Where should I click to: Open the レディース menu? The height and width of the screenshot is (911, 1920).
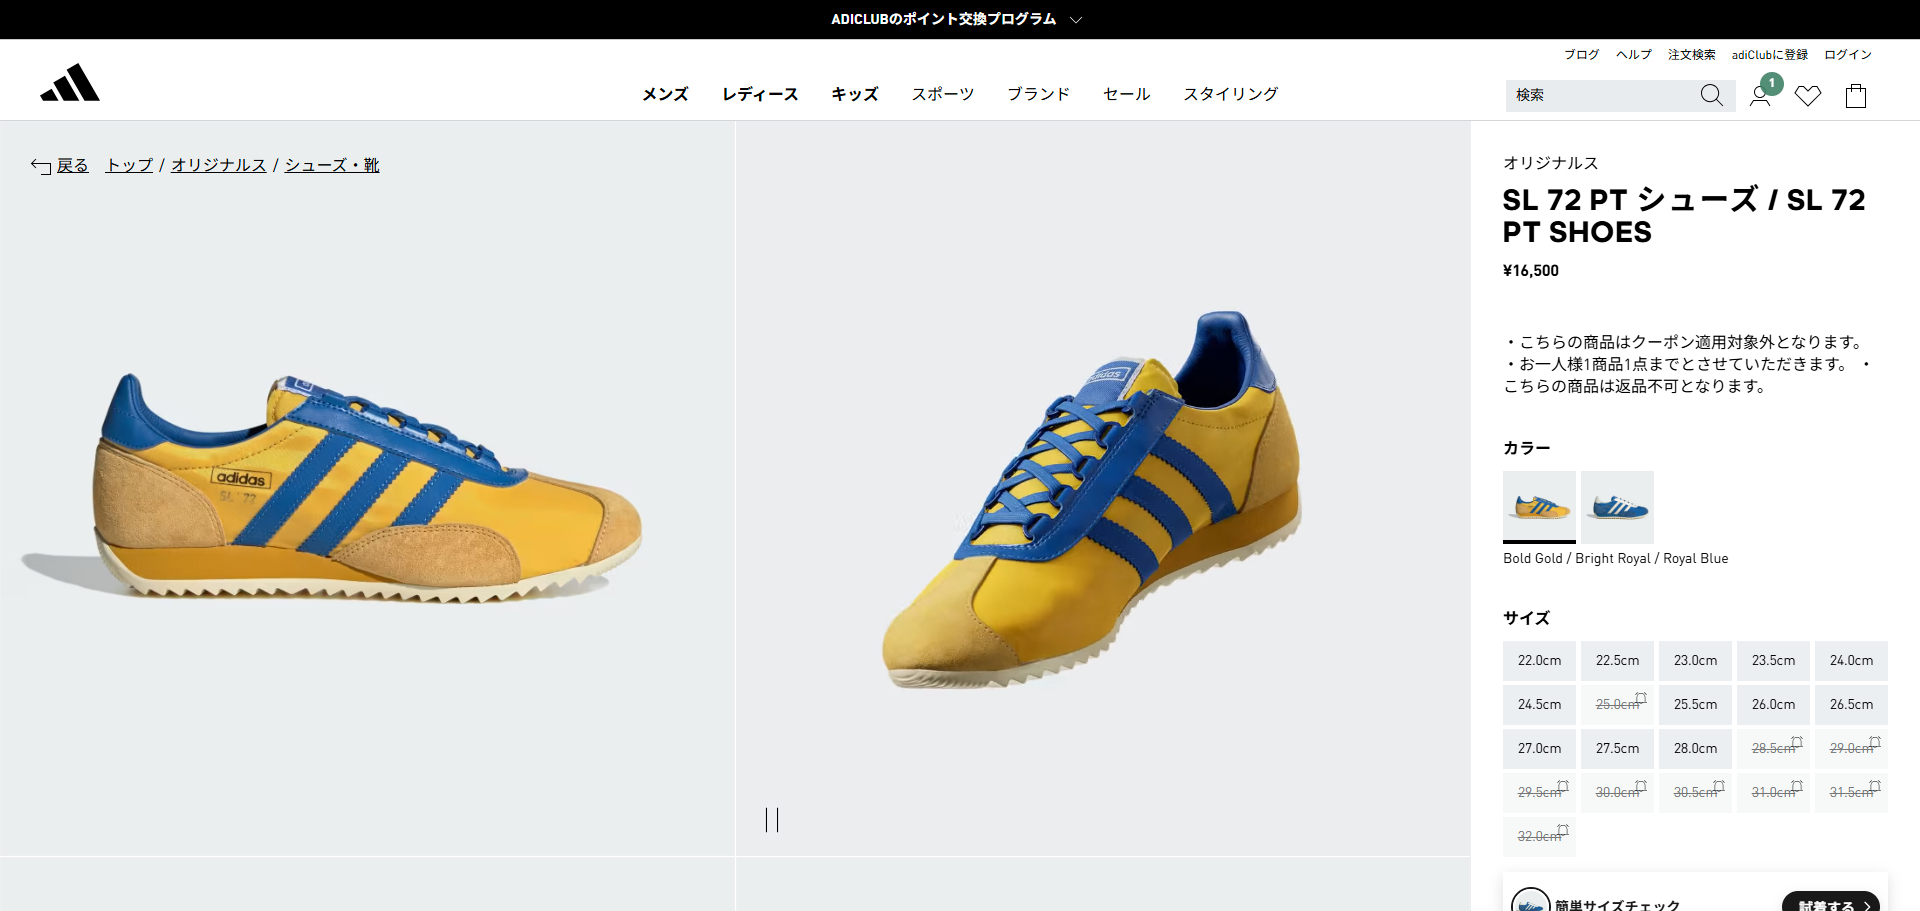(x=760, y=94)
